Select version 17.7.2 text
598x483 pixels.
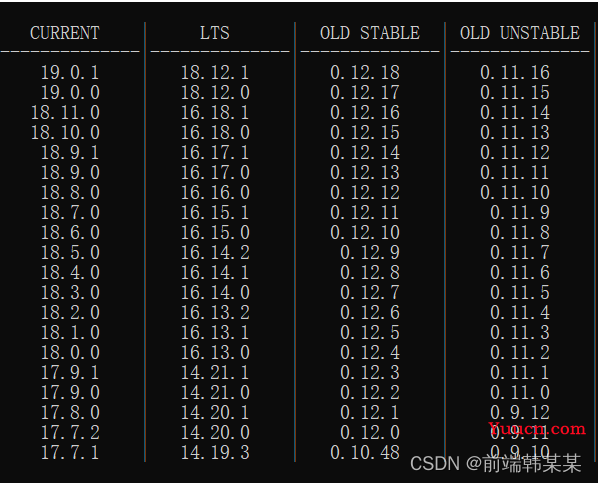click(70, 433)
